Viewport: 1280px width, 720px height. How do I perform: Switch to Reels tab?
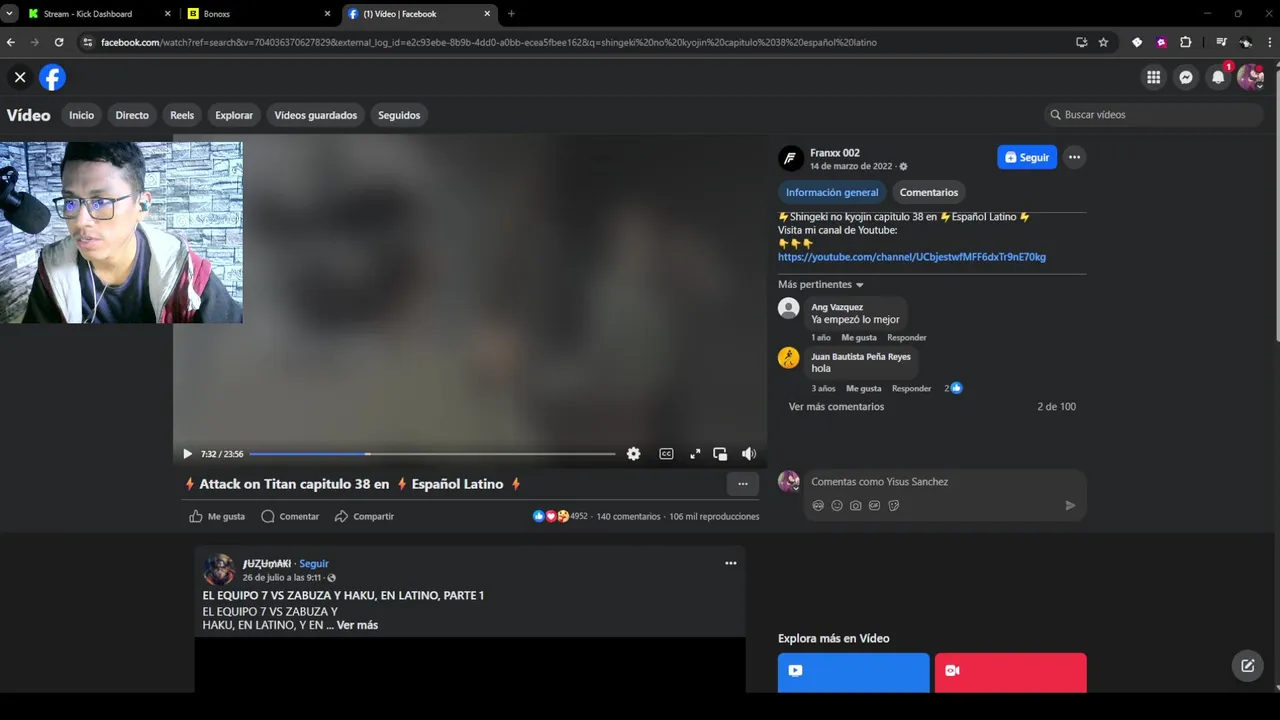click(x=182, y=115)
